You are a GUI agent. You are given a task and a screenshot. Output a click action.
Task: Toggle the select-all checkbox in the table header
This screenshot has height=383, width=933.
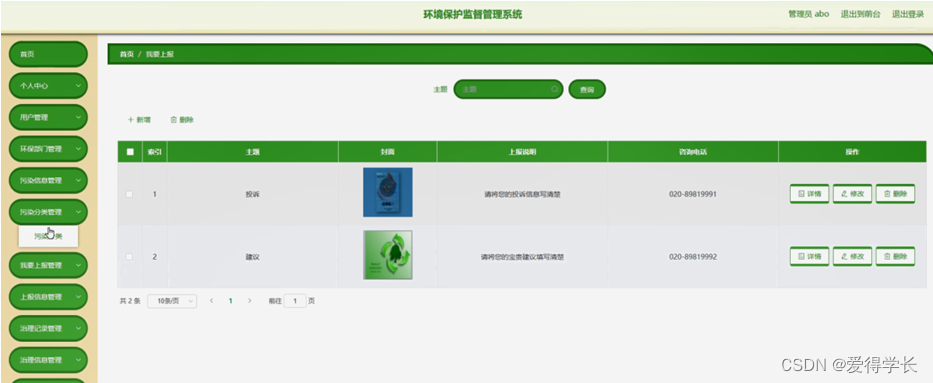130,152
